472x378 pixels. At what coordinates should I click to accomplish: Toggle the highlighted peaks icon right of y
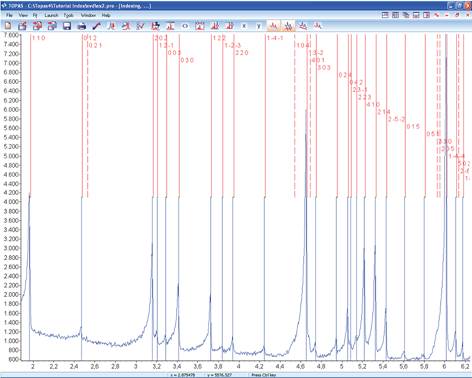click(274, 26)
